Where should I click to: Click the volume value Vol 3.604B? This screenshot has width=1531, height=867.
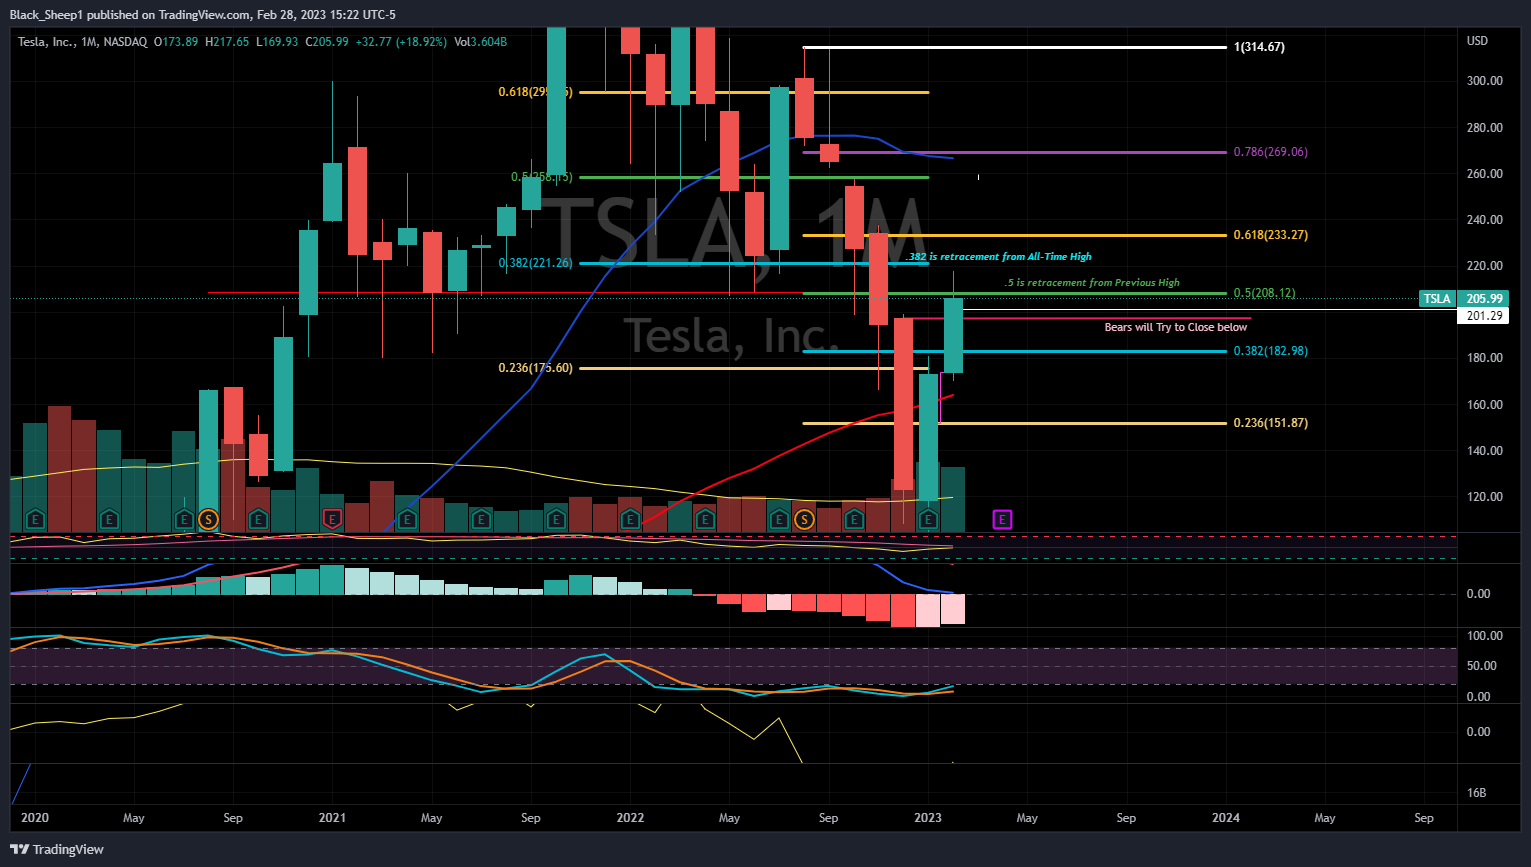481,42
